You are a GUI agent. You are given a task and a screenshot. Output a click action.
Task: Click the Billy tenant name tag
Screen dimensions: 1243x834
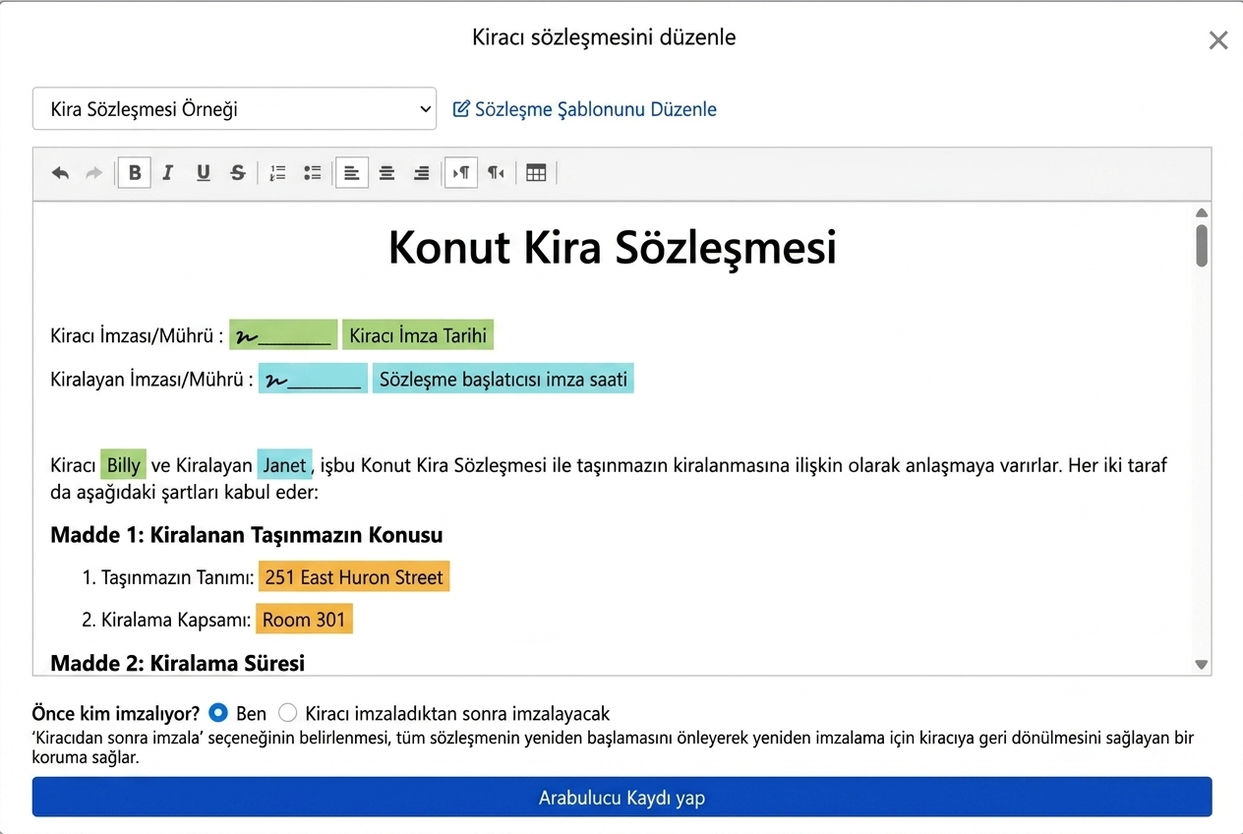[124, 465]
